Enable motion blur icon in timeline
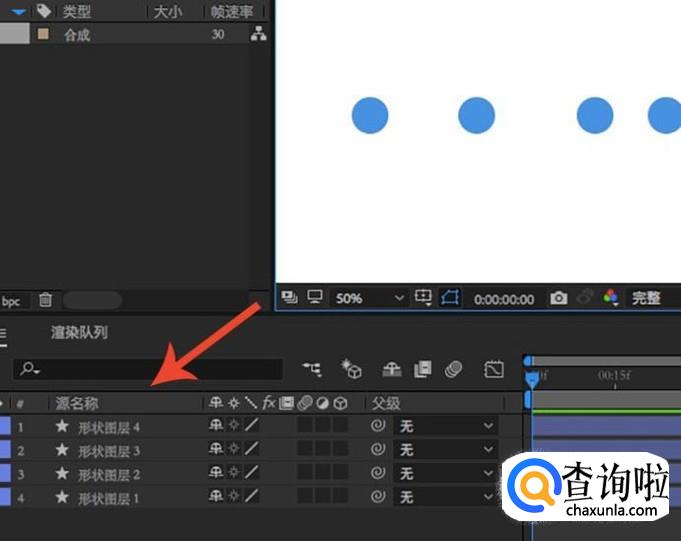Viewport: 681px width, 541px height. [x=454, y=369]
